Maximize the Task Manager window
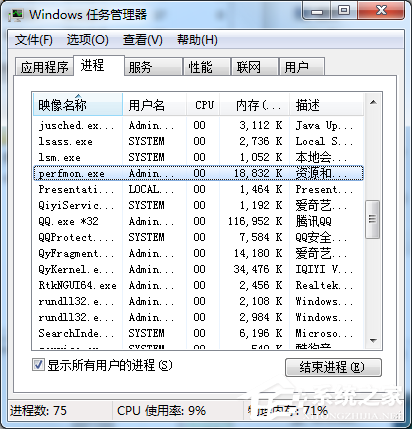Image resolution: width=412 pixels, height=429 pixels. 344,11
